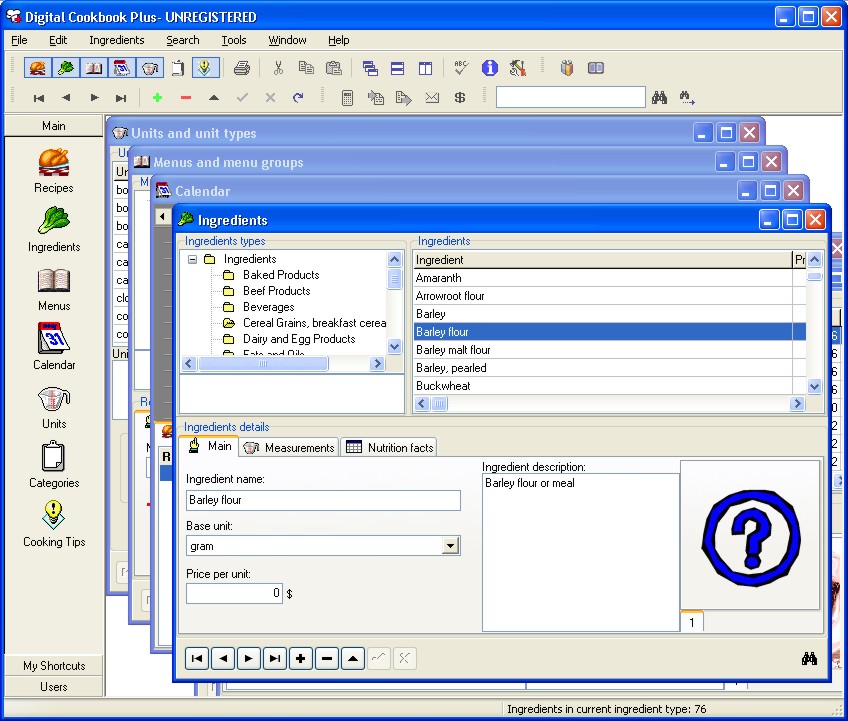
Task: Open the Edit menu
Action: point(58,40)
